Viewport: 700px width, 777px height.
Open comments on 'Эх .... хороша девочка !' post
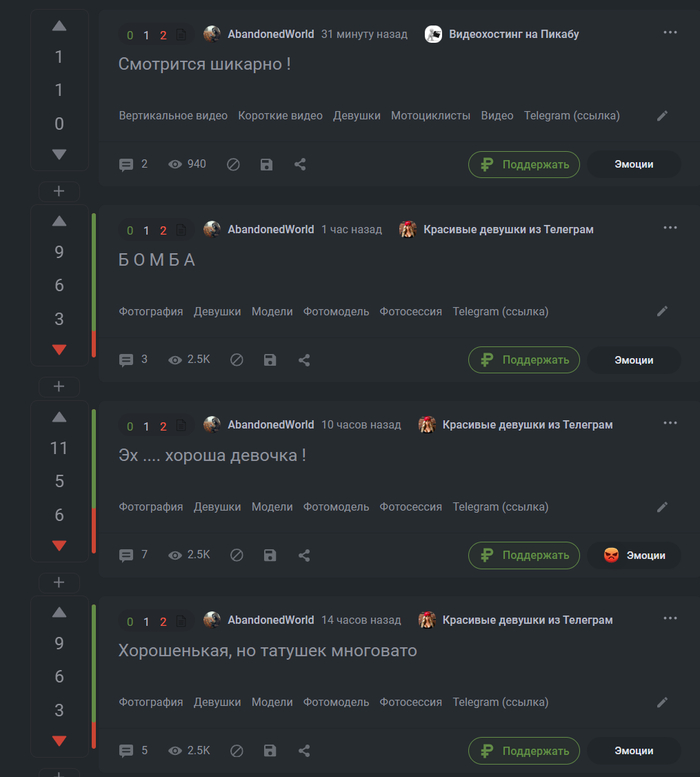tap(126, 555)
